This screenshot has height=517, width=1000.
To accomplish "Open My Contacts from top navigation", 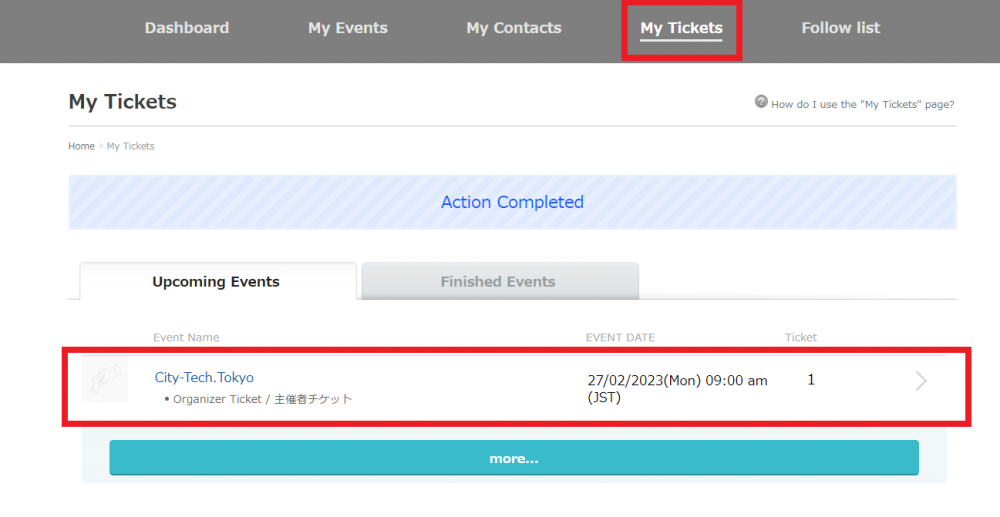I will 514,28.
